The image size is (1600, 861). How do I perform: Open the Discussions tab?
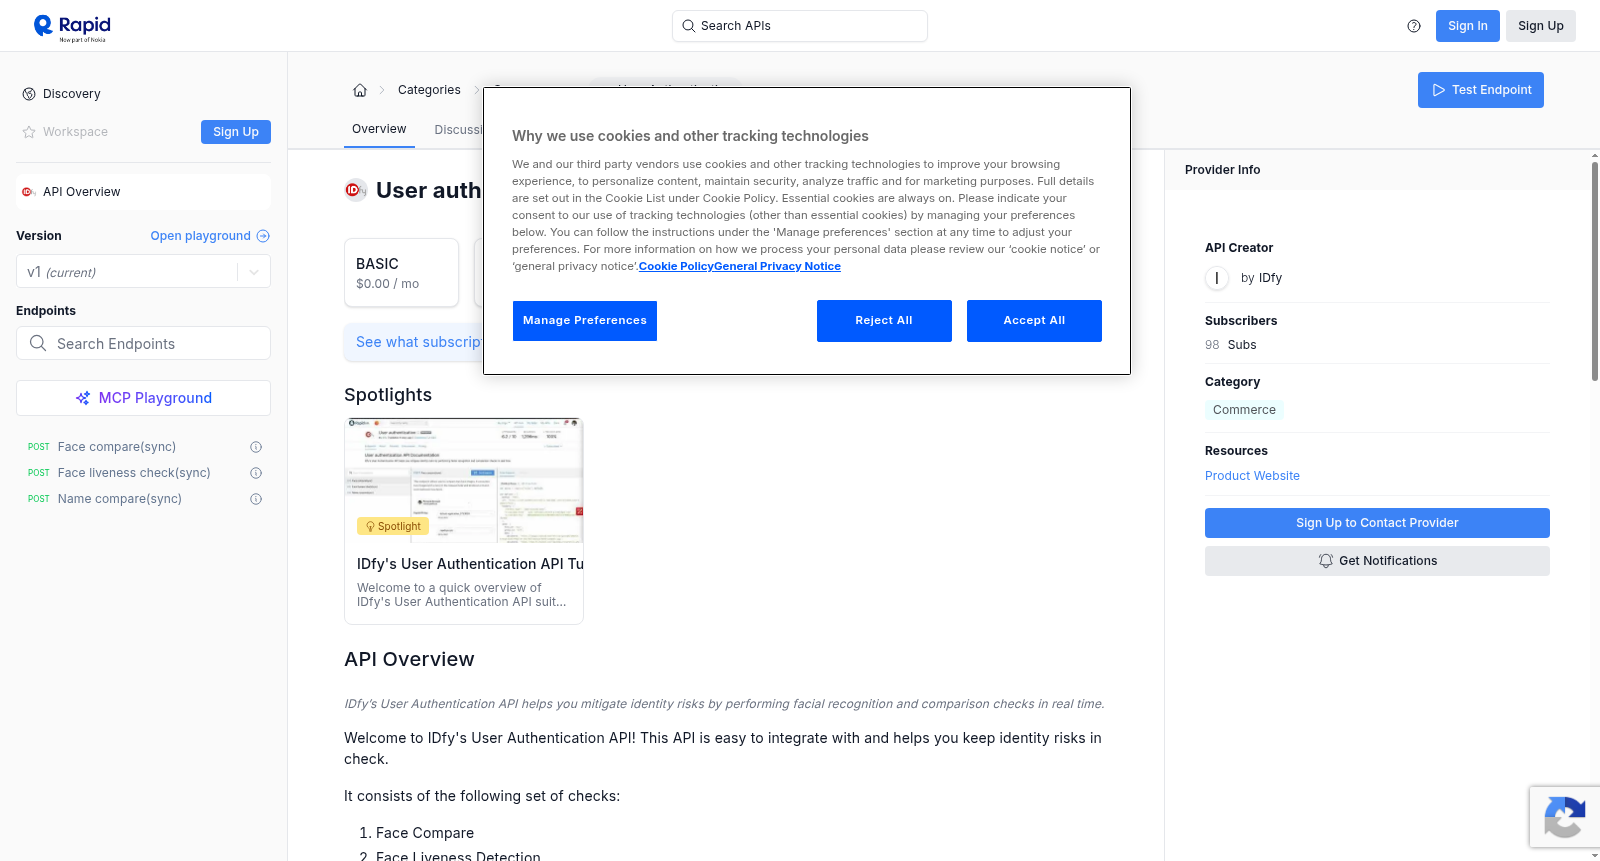click(x=458, y=130)
